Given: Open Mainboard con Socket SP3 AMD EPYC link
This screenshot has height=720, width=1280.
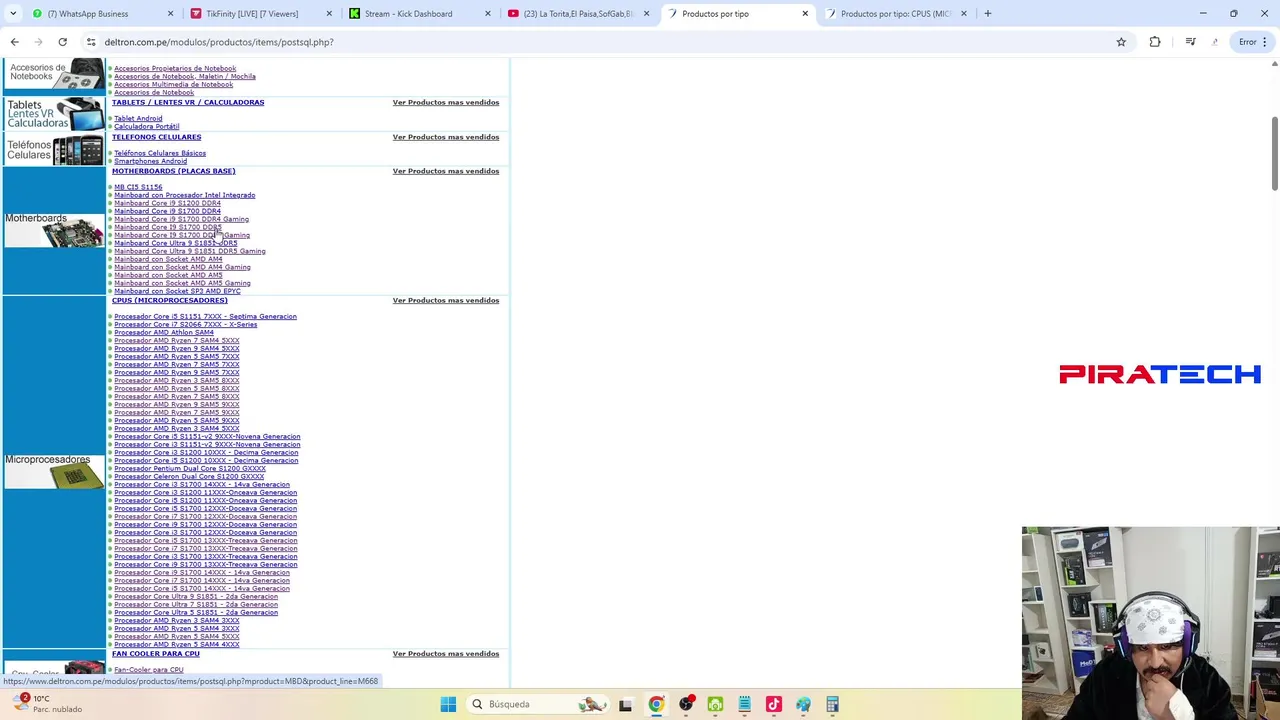Looking at the screenshot, I should [x=177, y=291].
